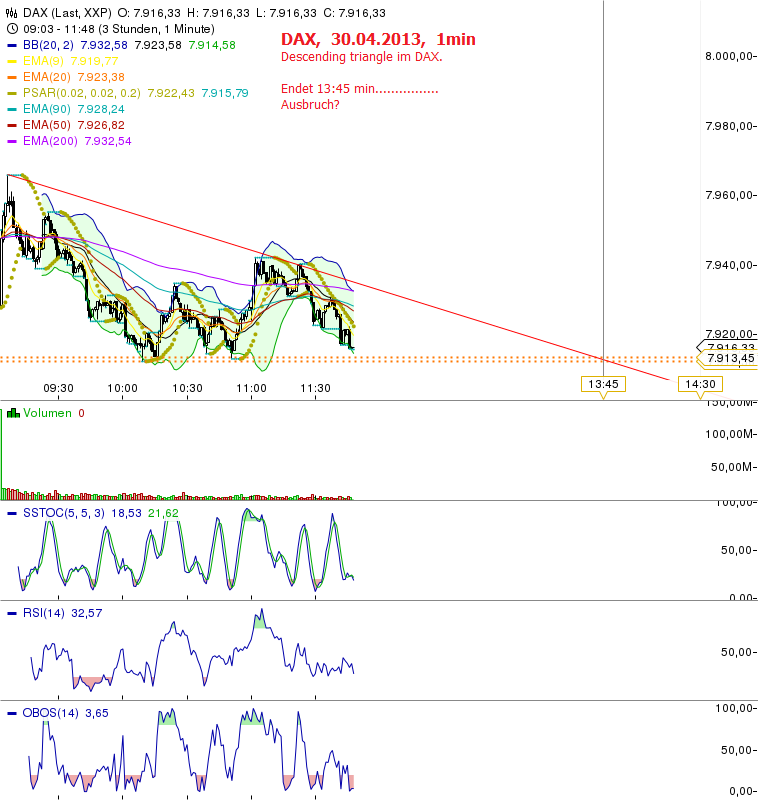Click the teal EMA(90) legend color dash

coord(12,109)
